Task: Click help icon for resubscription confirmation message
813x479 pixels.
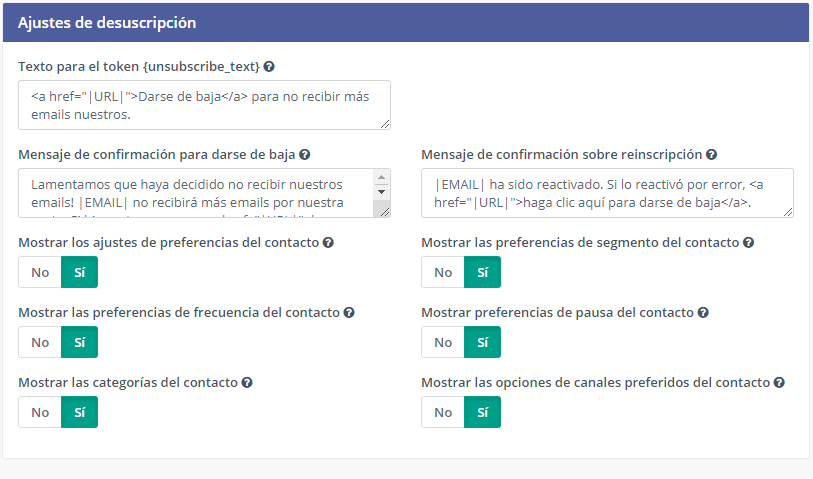Action: coord(711,155)
